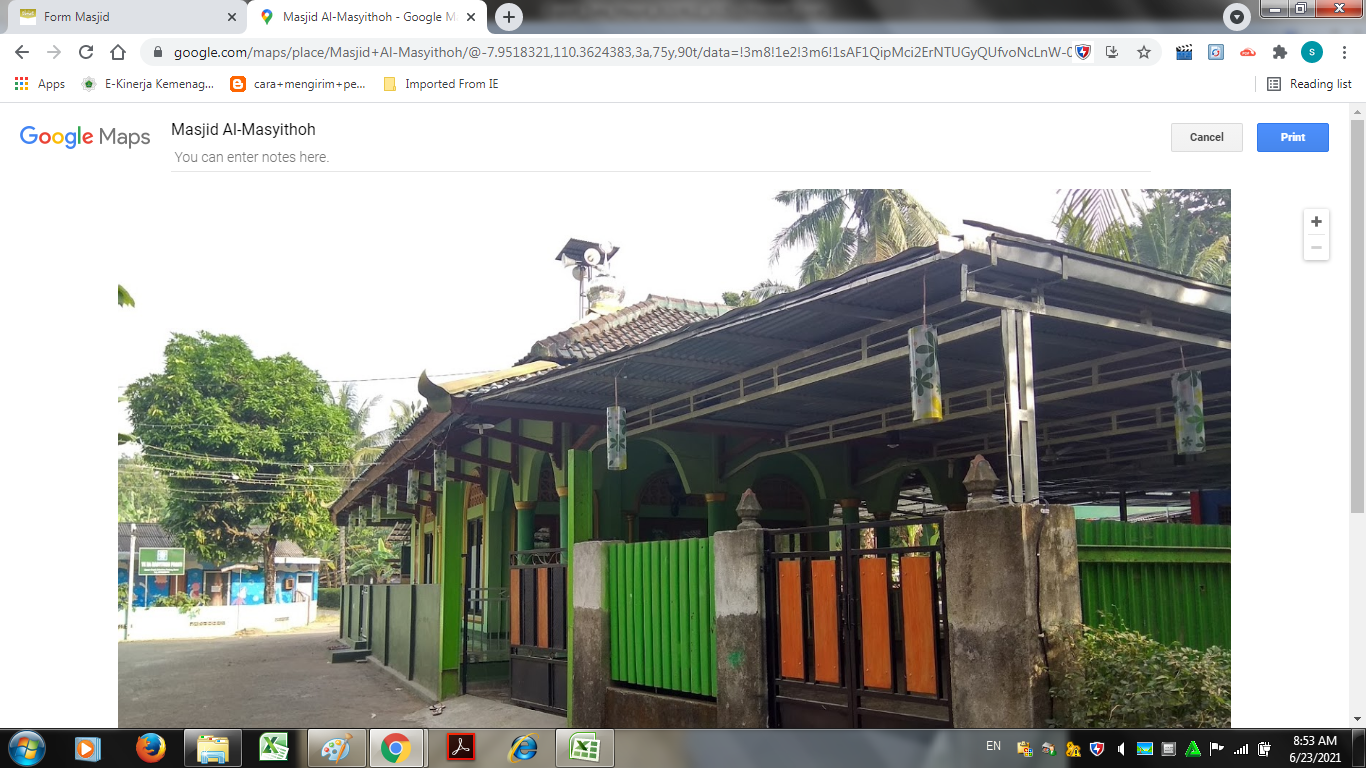
Task: View site info via lock icon
Action: click(x=157, y=52)
